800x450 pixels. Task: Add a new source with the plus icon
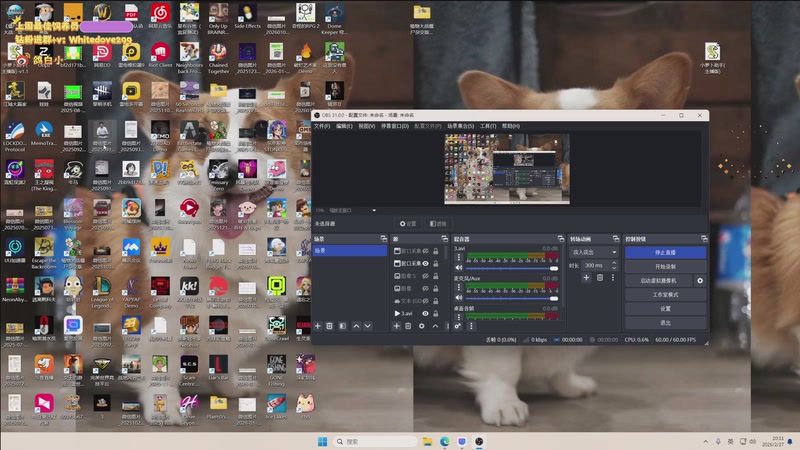coord(396,326)
